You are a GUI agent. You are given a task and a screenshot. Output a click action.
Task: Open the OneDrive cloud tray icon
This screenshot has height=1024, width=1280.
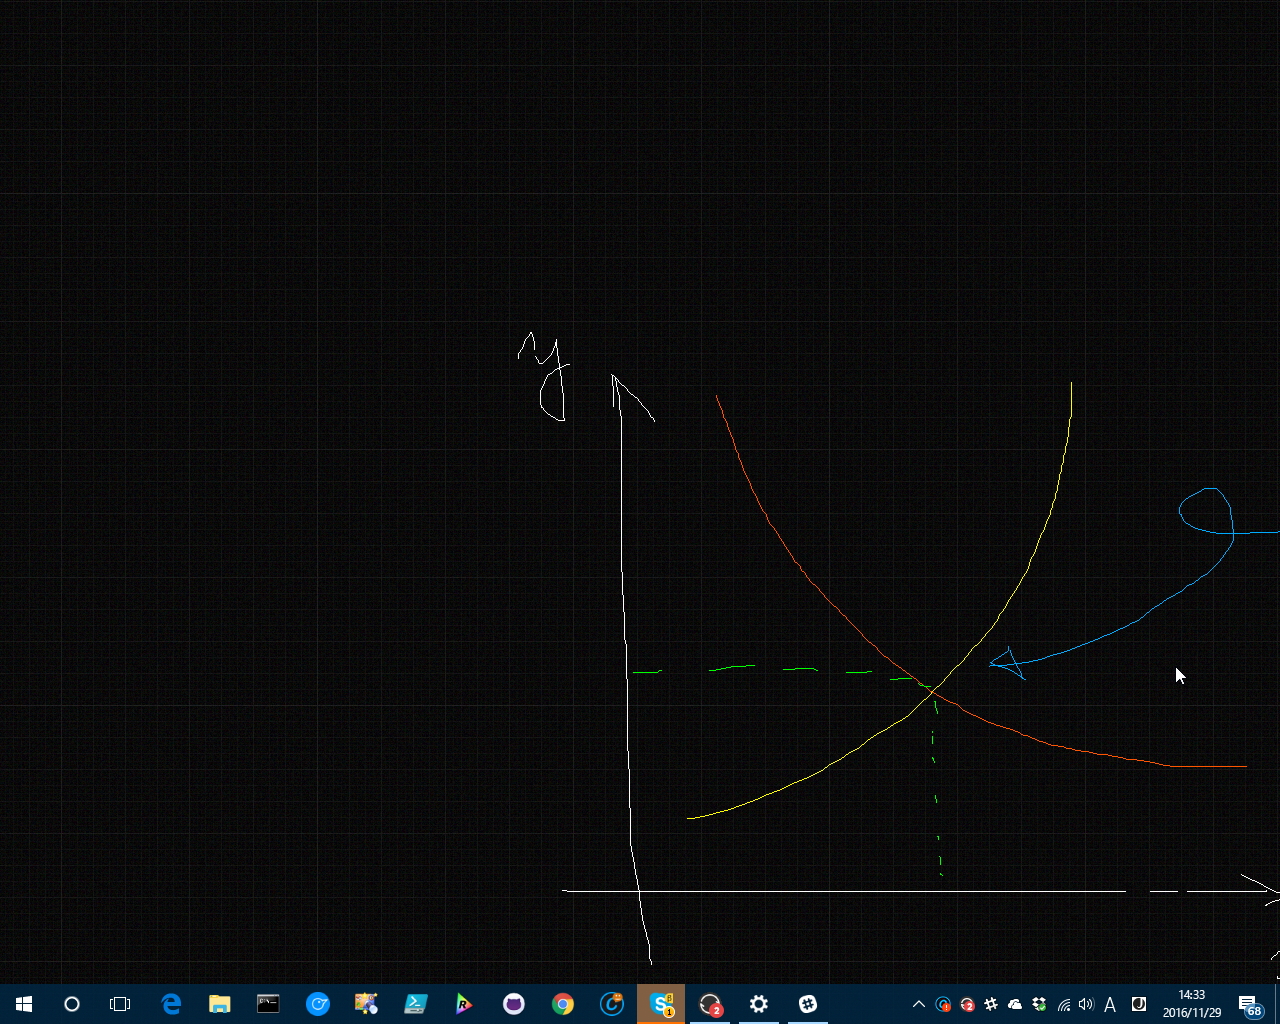coord(1015,1004)
